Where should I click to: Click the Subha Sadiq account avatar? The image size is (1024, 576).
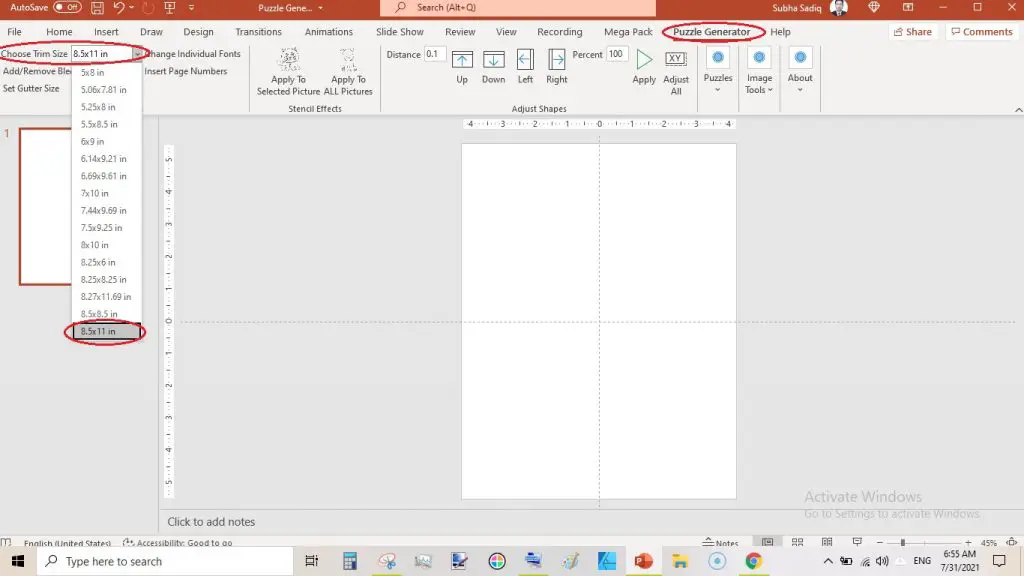pyautogui.click(x=839, y=8)
